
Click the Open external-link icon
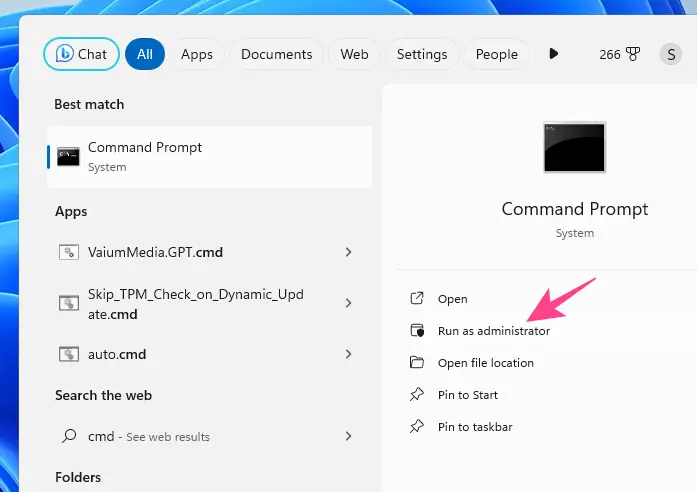[x=417, y=298]
